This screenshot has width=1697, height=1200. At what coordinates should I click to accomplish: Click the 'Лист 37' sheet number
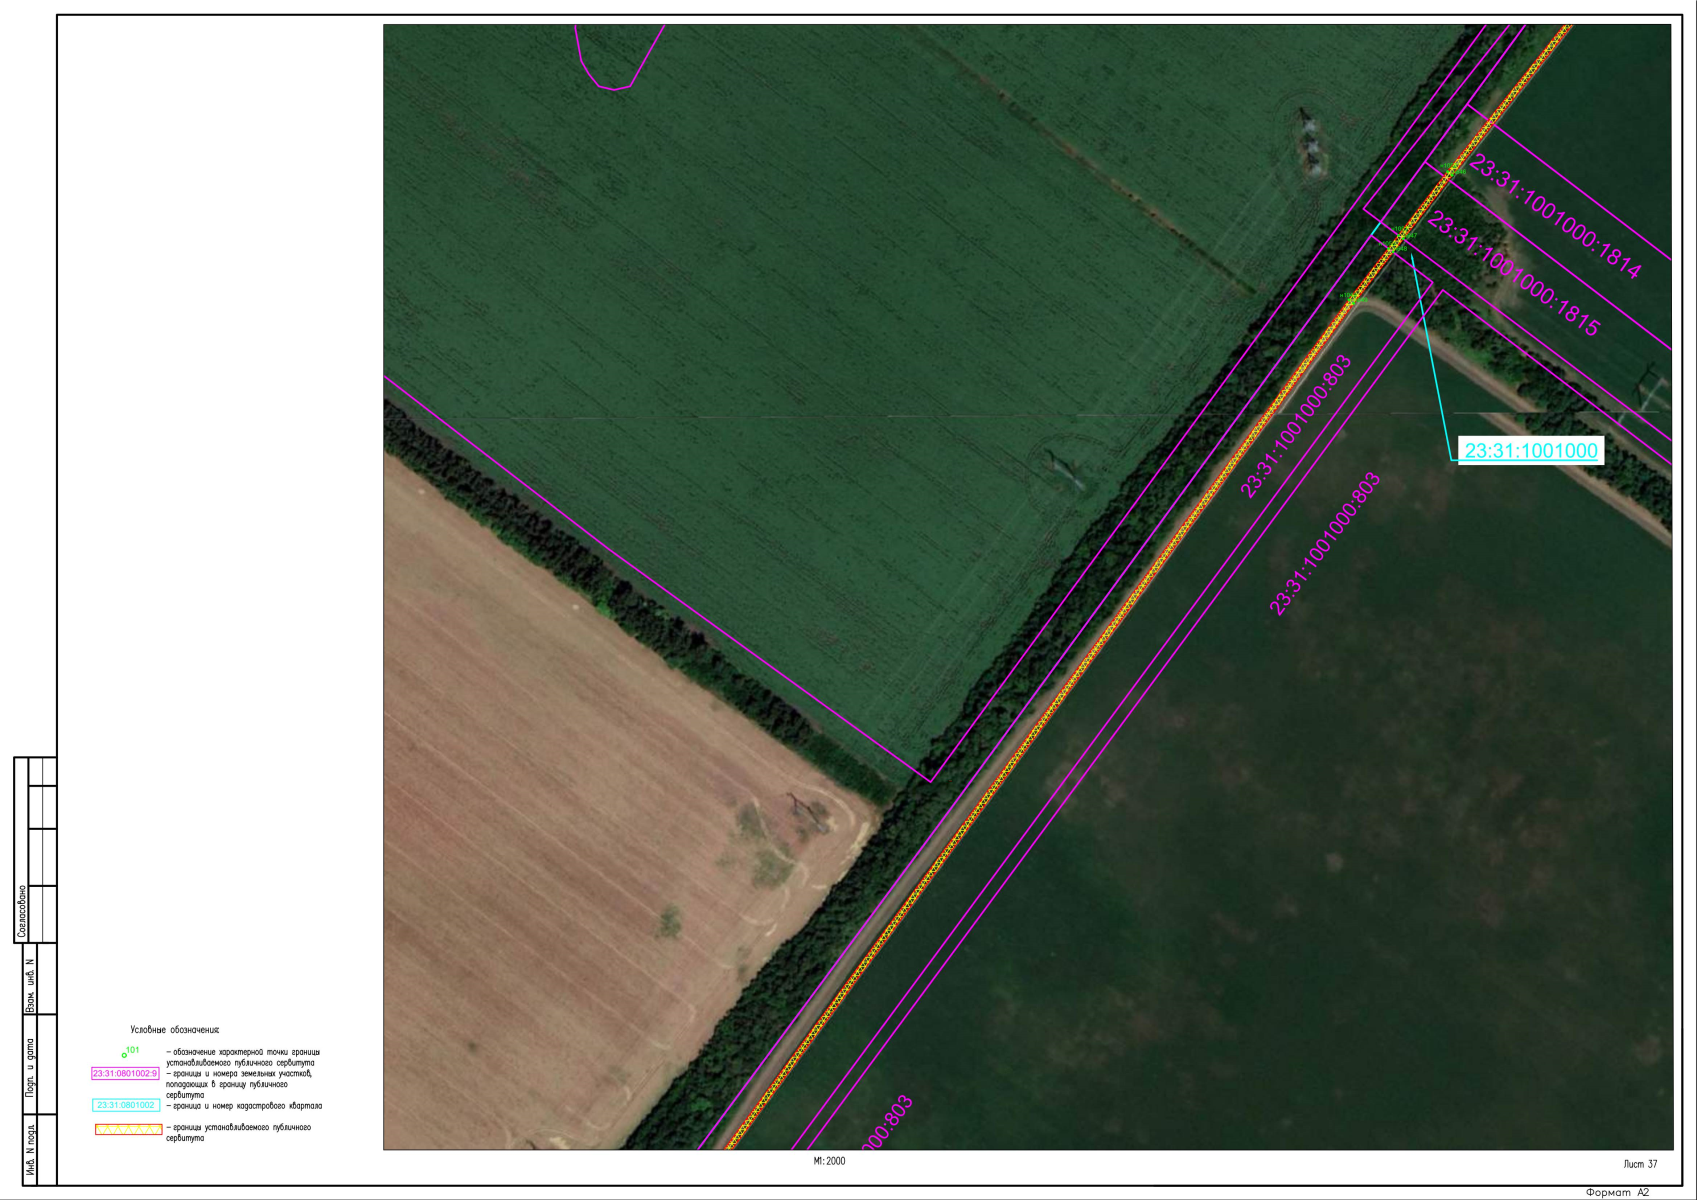coord(1640,1164)
